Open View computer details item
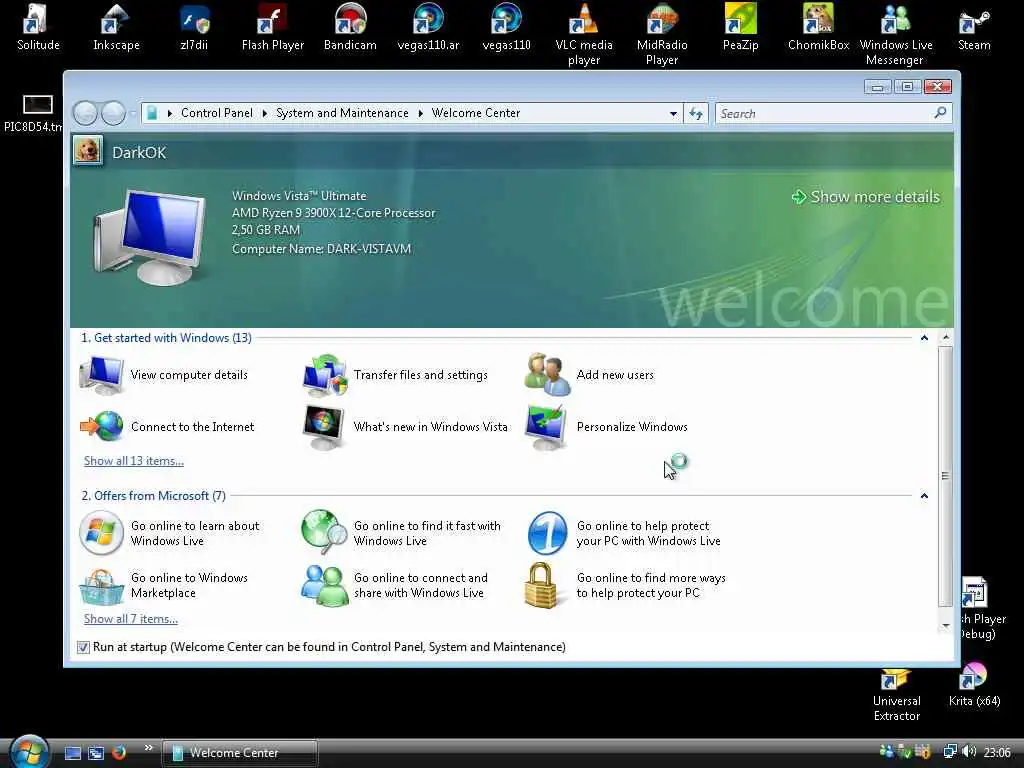 coord(164,375)
